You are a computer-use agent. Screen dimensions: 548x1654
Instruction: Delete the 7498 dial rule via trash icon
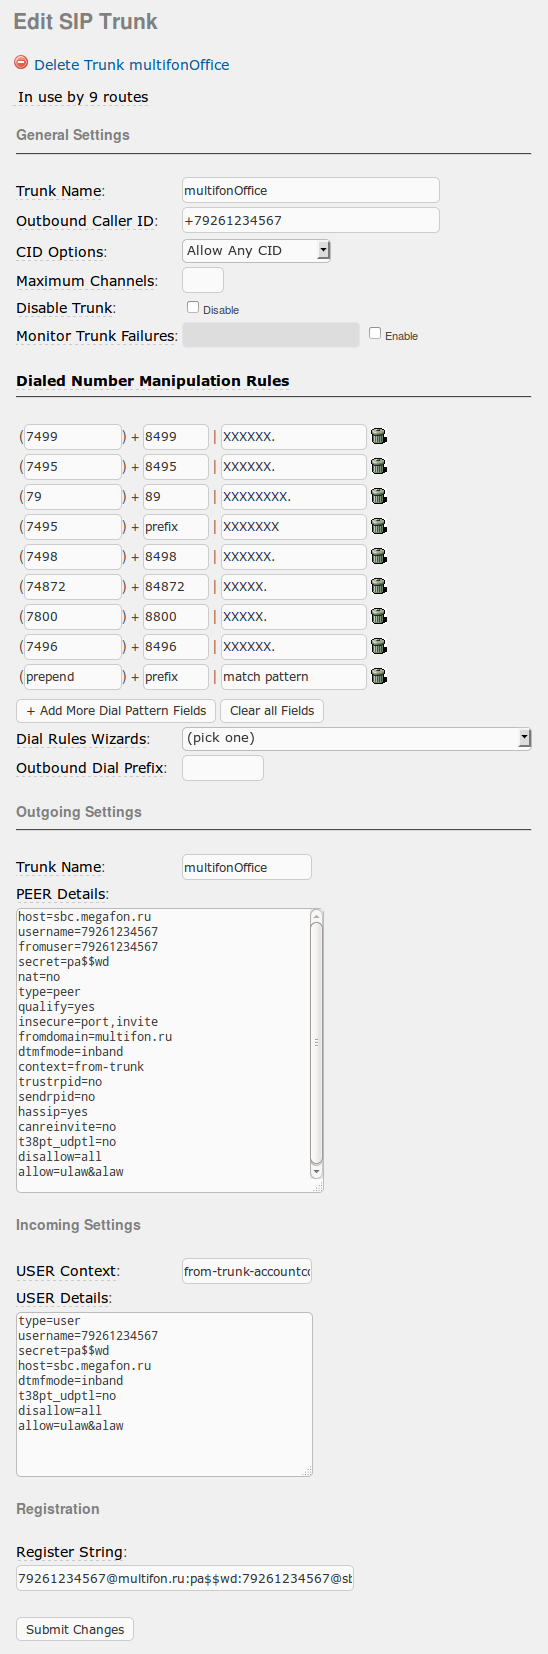(378, 556)
